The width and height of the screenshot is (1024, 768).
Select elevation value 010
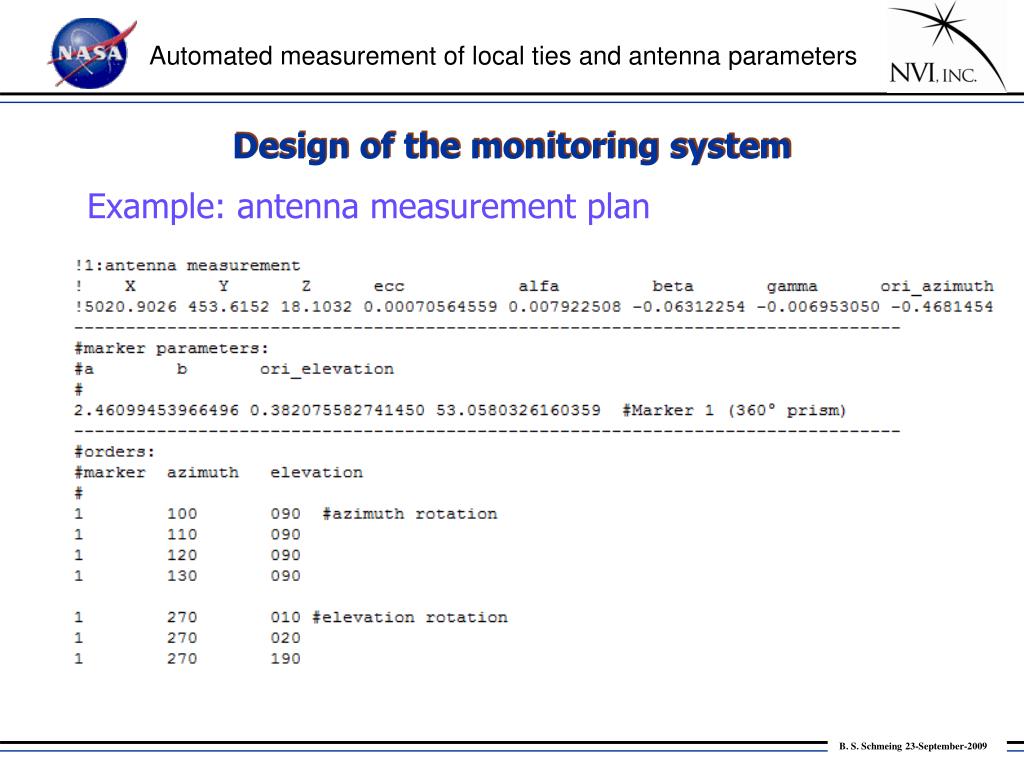click(285, 618)
